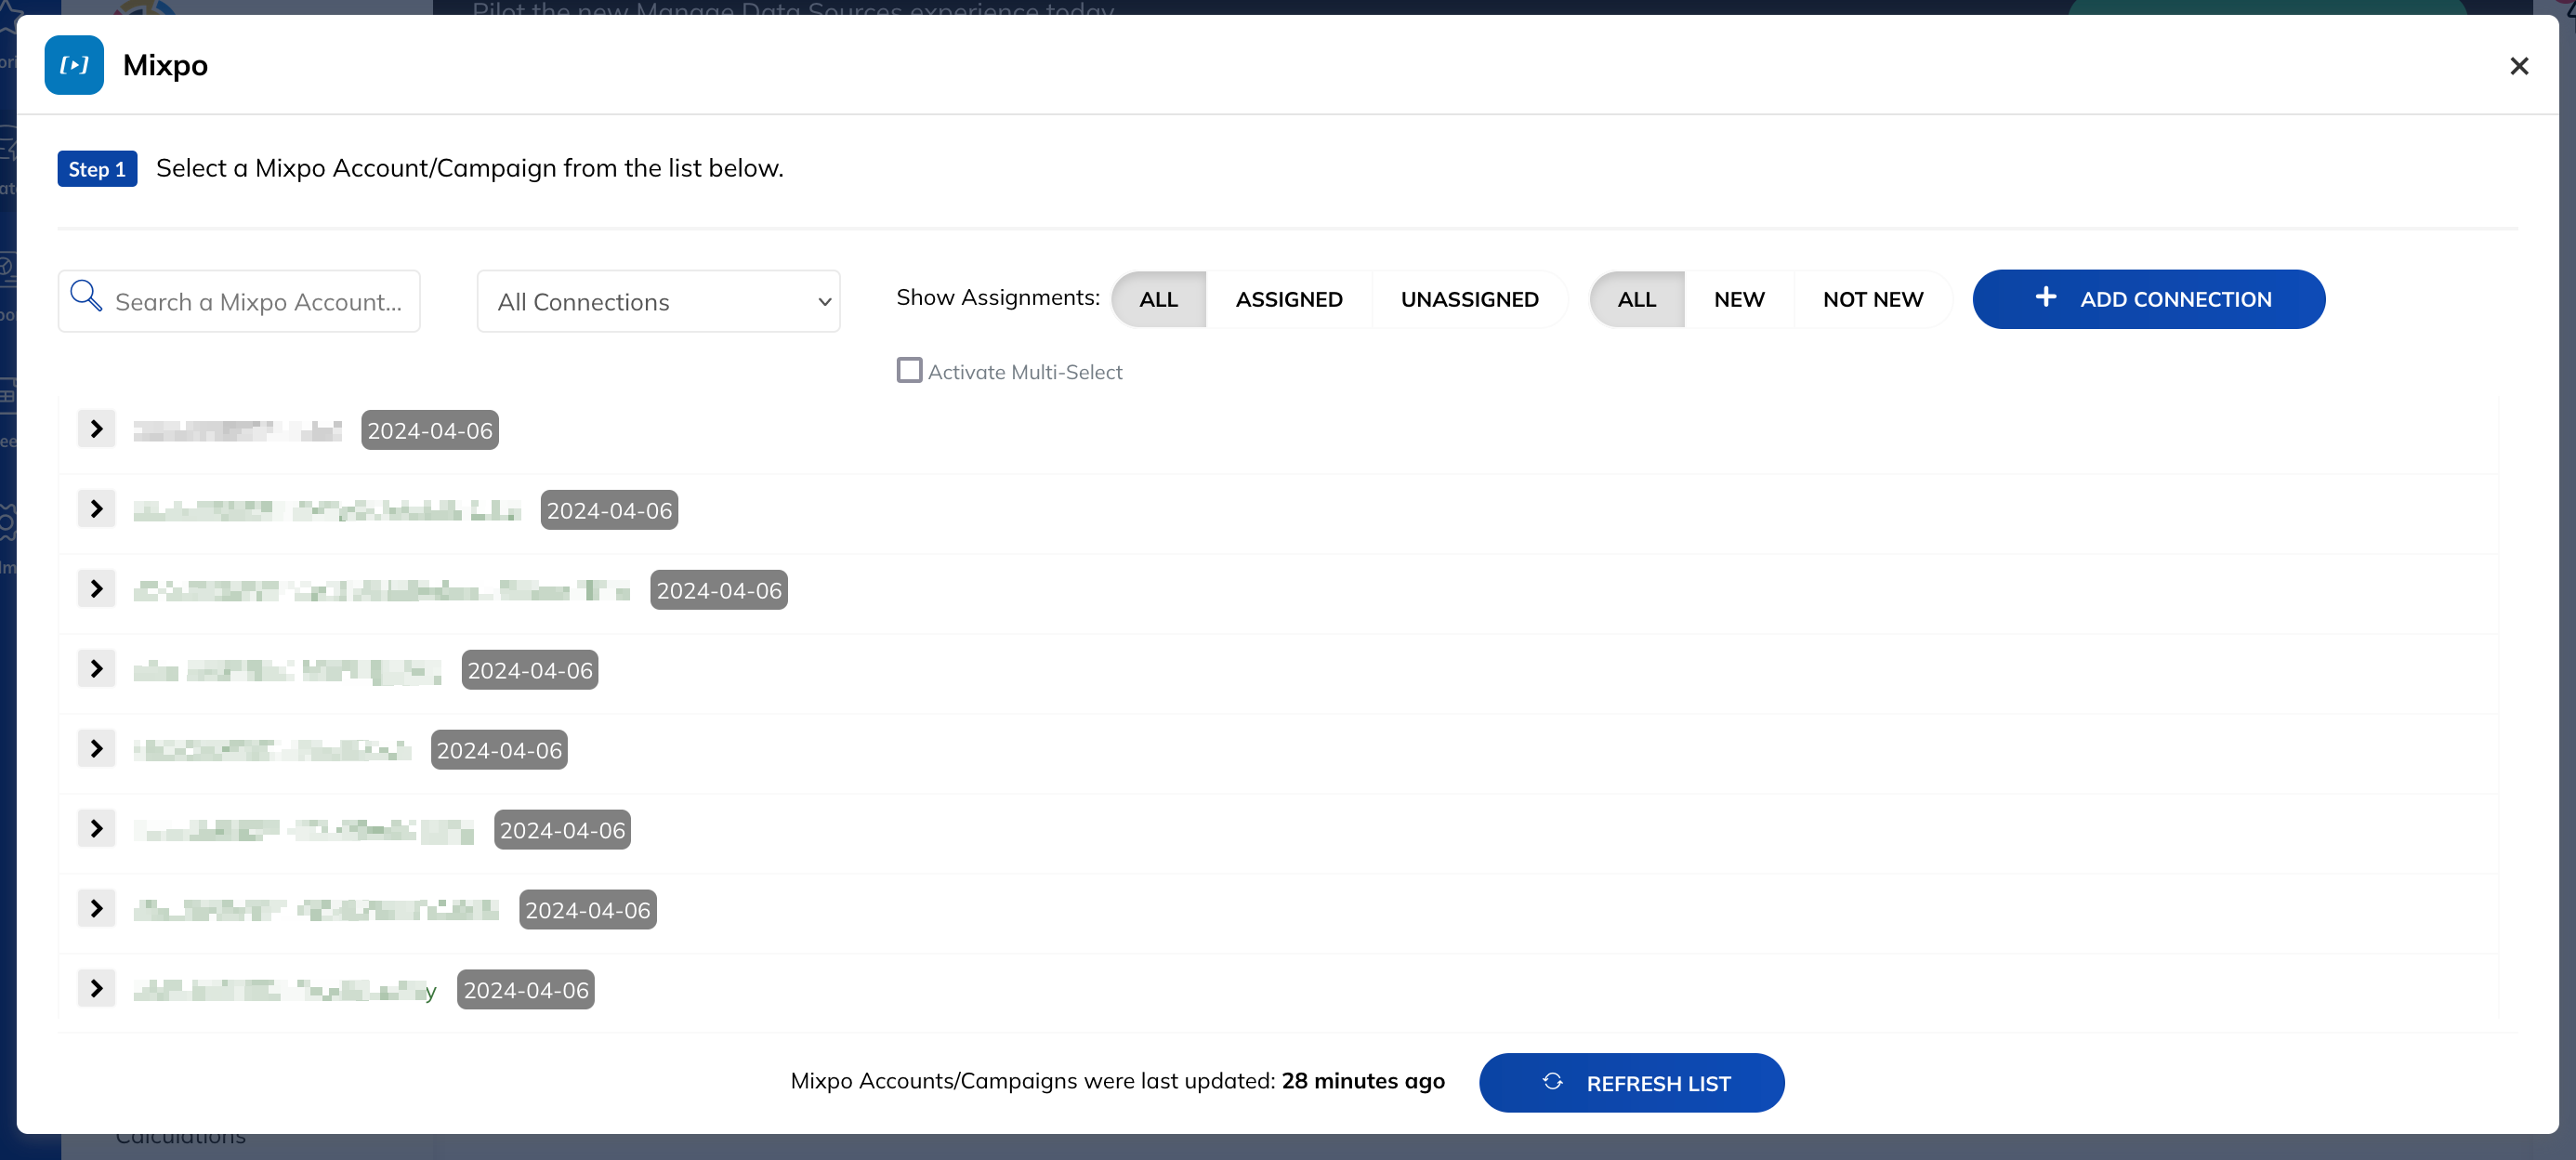Click the '28 minutes ago' text
This screenshot has height=1160, width=2576.
pos(1363,1081)
